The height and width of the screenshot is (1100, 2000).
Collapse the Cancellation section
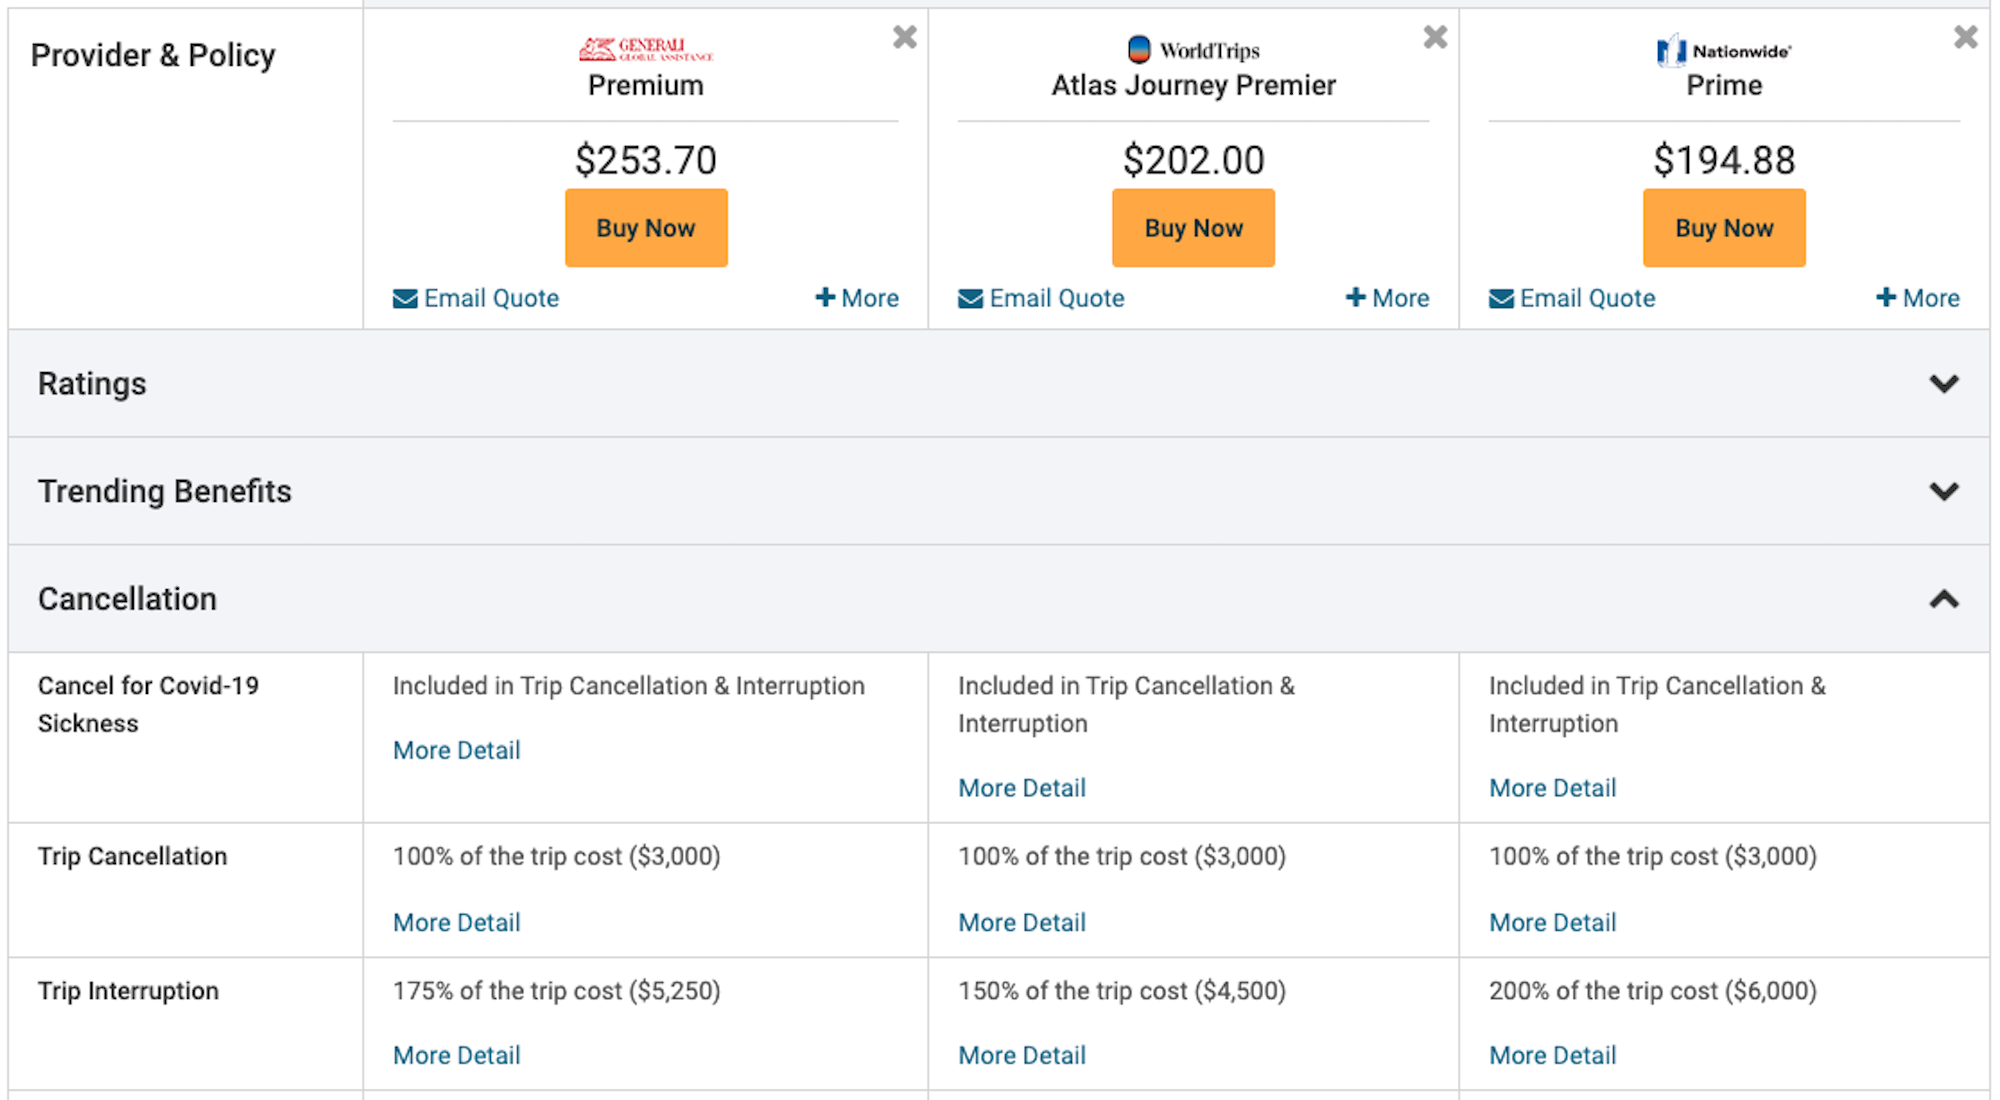(999, 599)
